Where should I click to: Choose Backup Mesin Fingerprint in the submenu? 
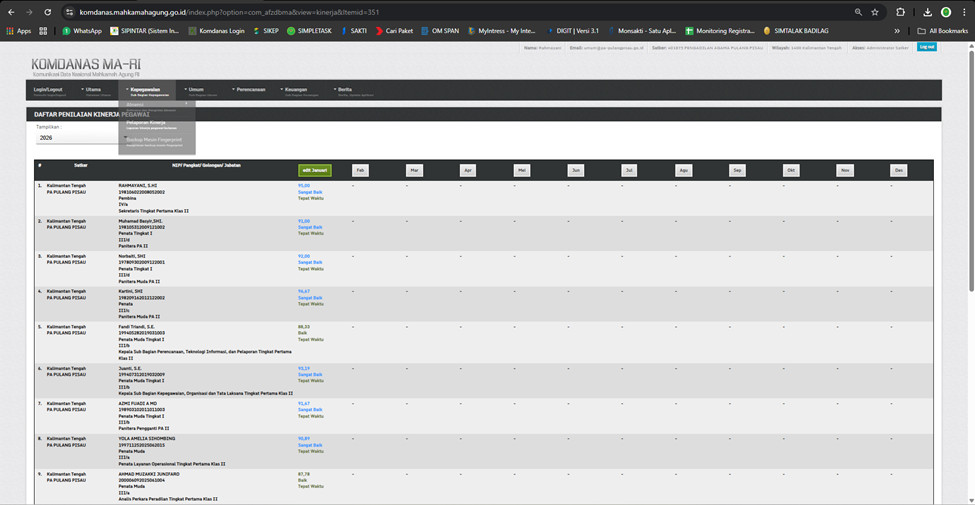154,140
